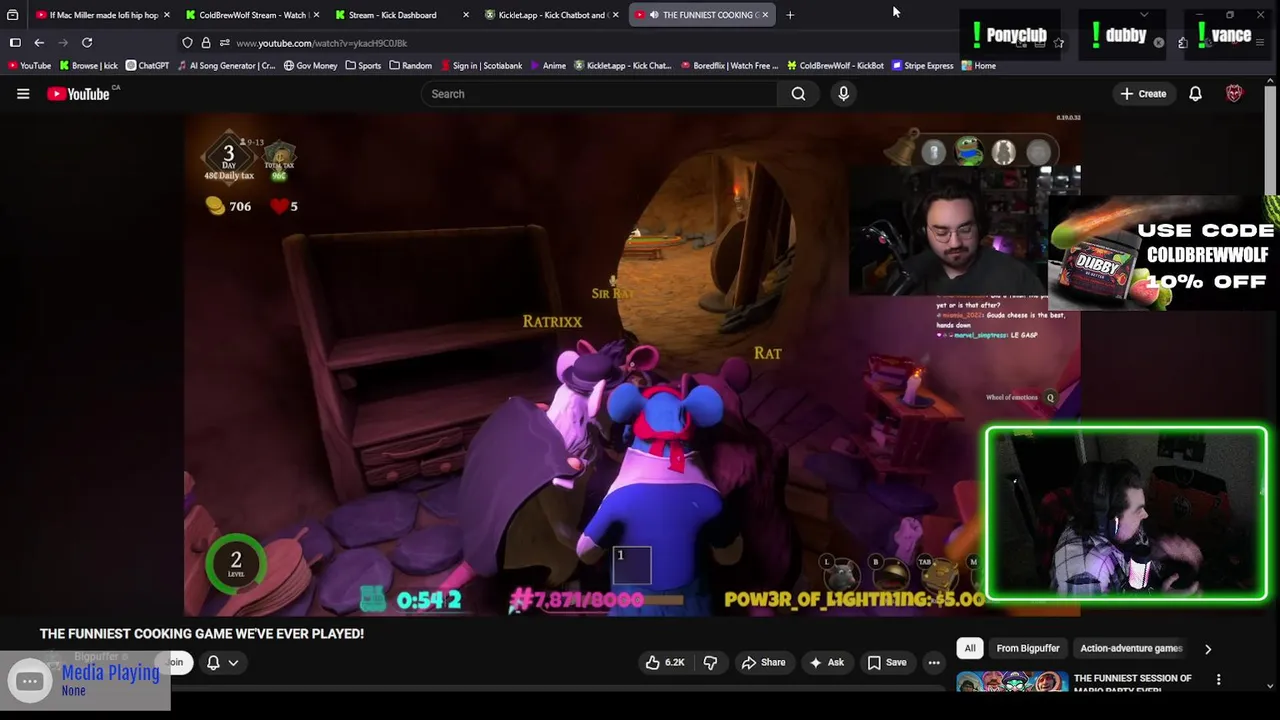Open options for Mario Party video suggestion

click(x=1218, y=680)
